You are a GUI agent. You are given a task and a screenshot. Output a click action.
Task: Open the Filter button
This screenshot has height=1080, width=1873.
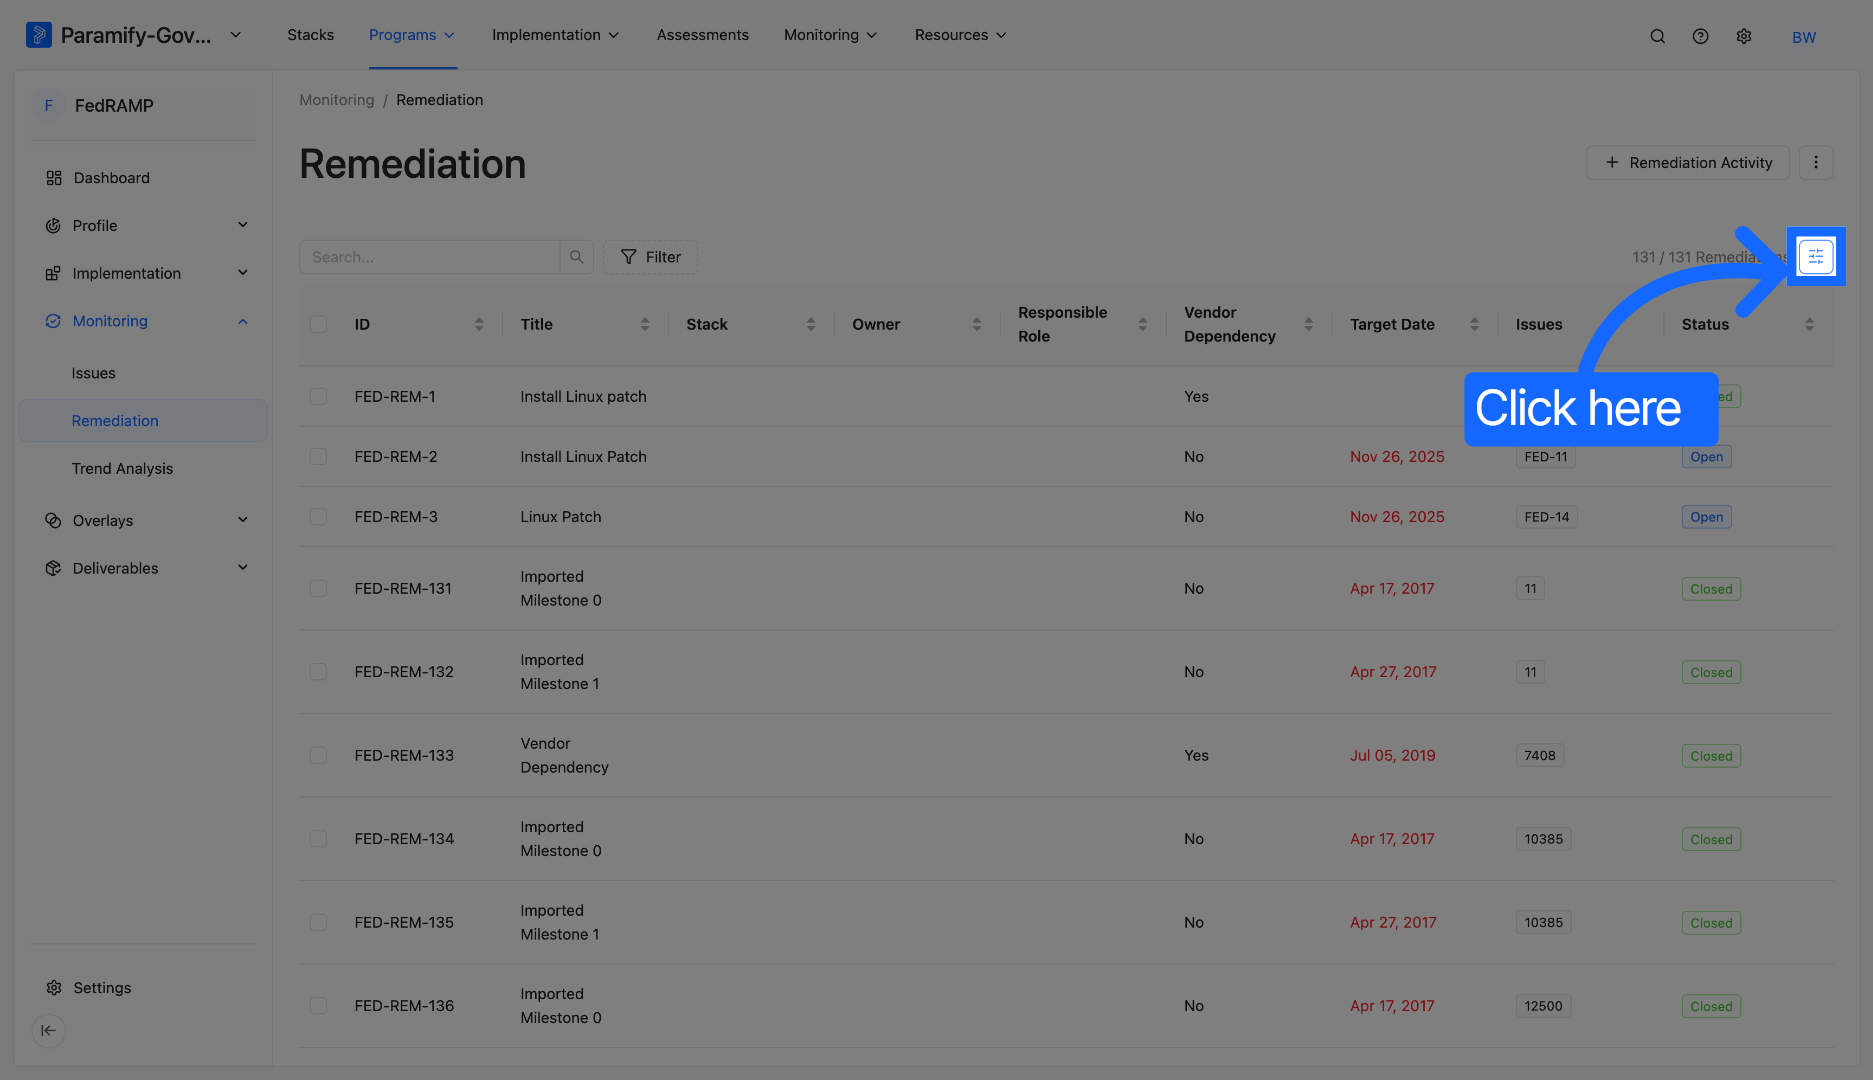[x=650, y=257]
